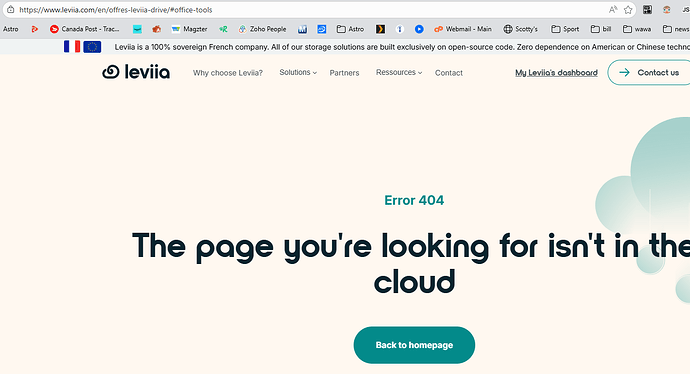Open the wawa bookmarks folder
Image resolution: width=690 pixels, height=374 pixels.
click(x=637, y=29)
